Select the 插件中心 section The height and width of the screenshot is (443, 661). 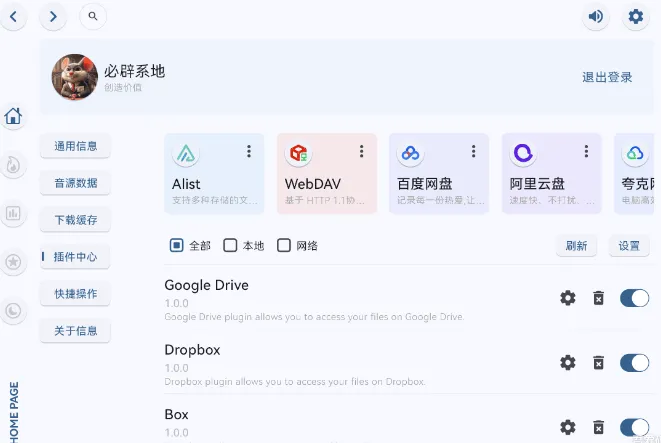(75, 257)
